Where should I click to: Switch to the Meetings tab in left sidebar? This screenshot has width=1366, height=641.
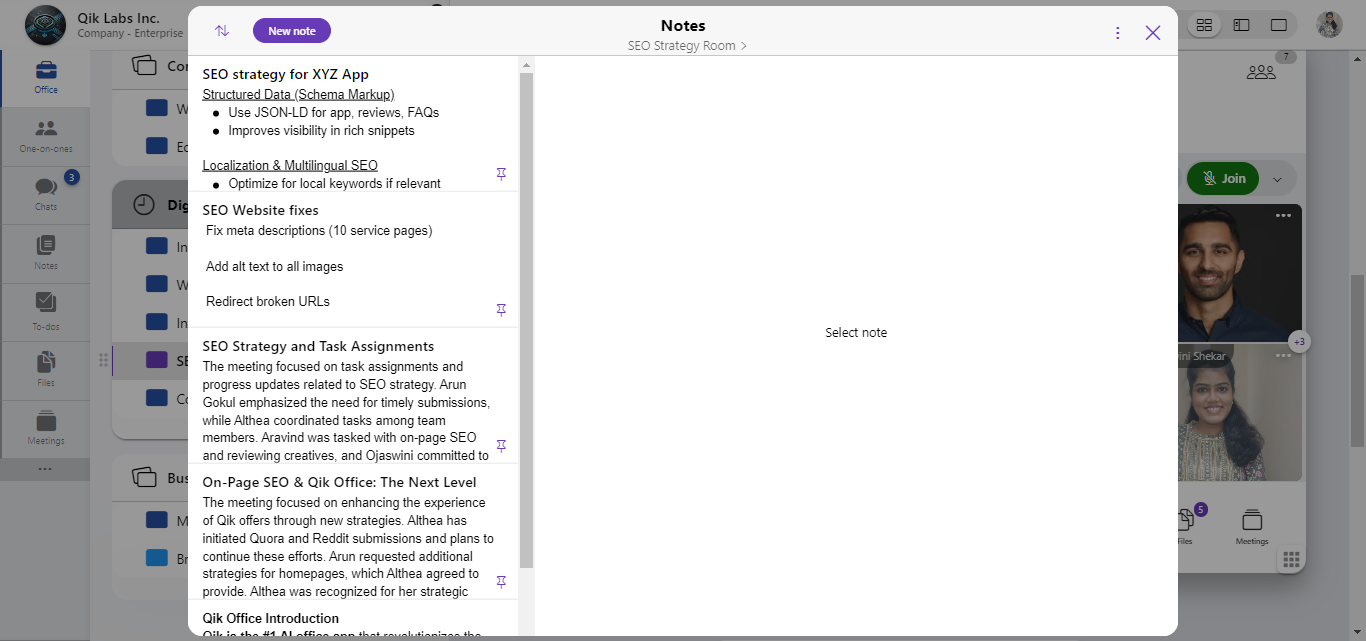tap(46, 427)
